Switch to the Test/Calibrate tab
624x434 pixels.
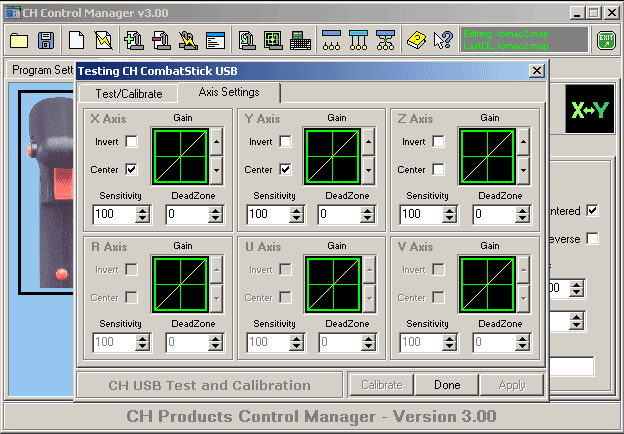coord(129,94)
